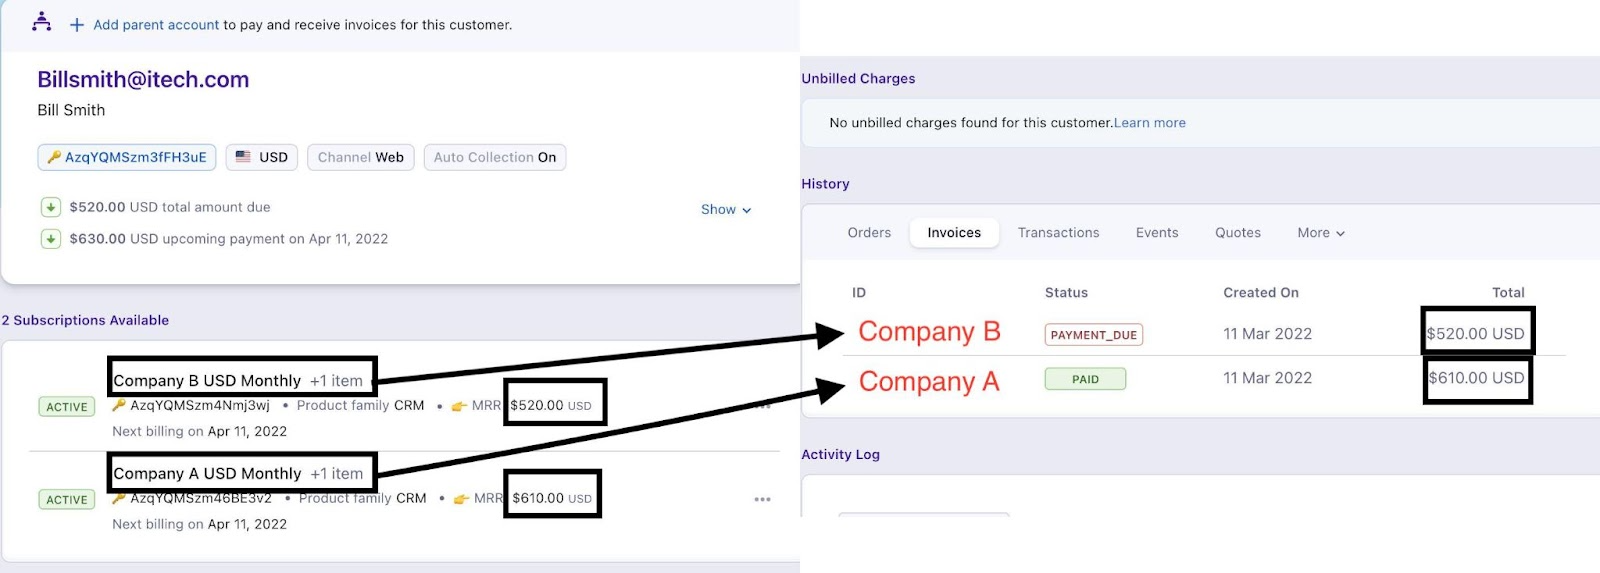Click the account hierarchy icon
The image size is (1600, 573).
[41, 21]
